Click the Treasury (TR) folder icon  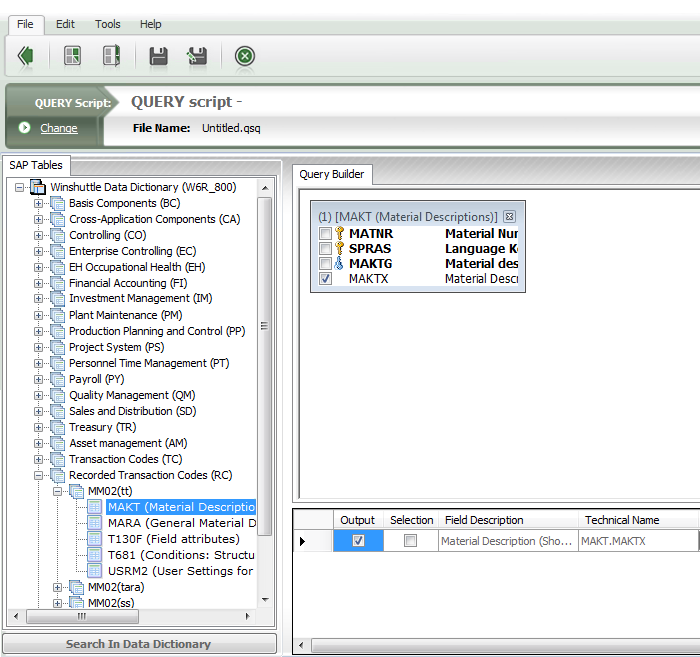tap(58, 428)
